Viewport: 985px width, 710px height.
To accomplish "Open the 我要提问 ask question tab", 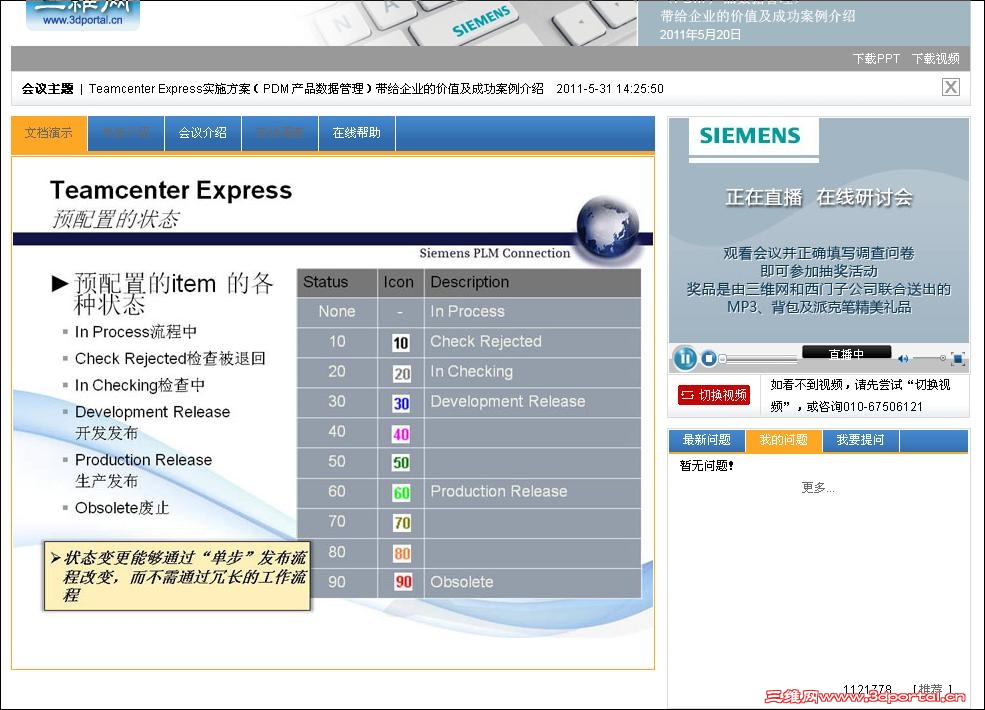I will click(x=860, y=440).
